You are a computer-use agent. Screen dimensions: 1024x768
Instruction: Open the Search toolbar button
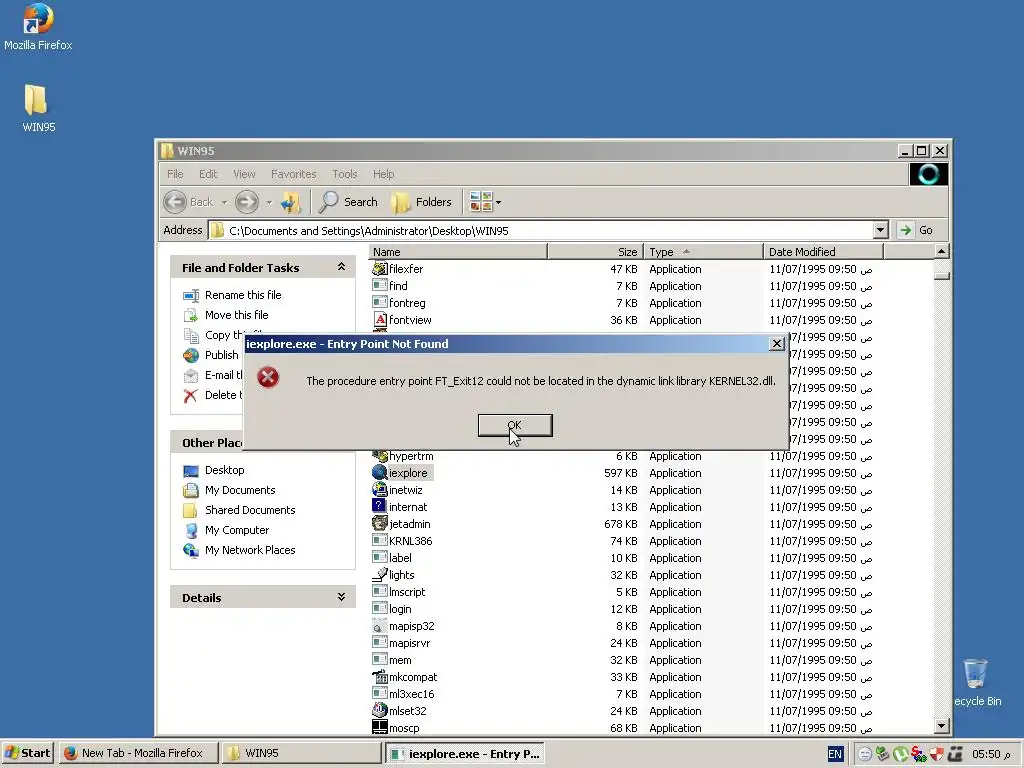point(348,202)
